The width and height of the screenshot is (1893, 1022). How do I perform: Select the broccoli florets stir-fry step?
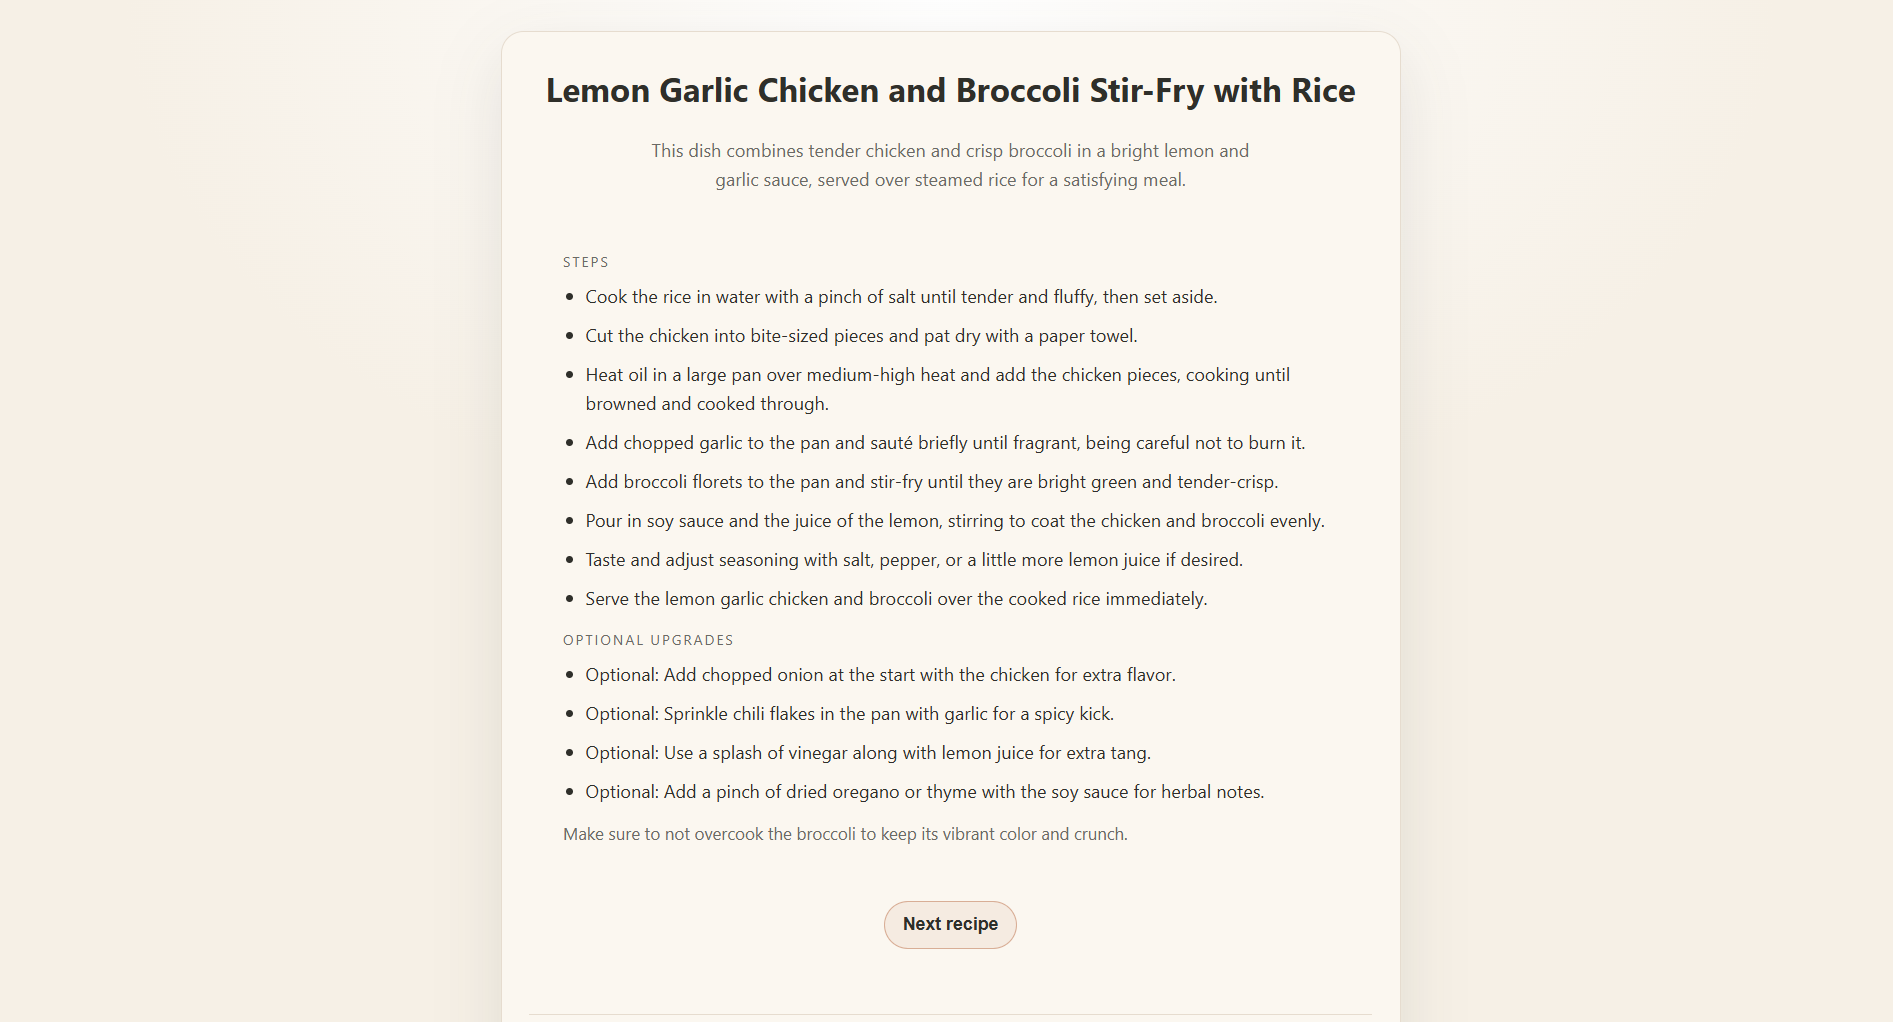(931, 481)
